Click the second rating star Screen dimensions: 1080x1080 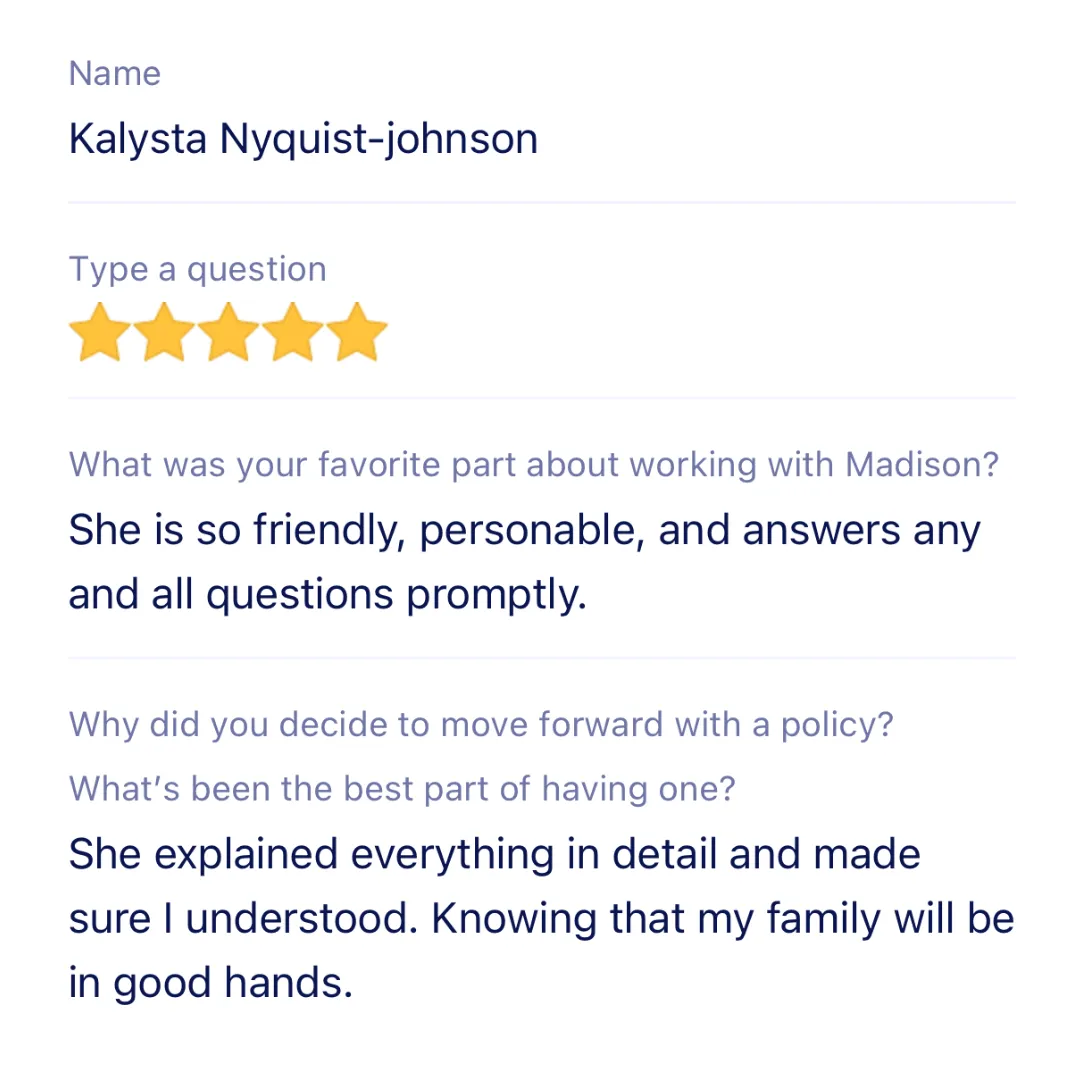coord(164,332)
